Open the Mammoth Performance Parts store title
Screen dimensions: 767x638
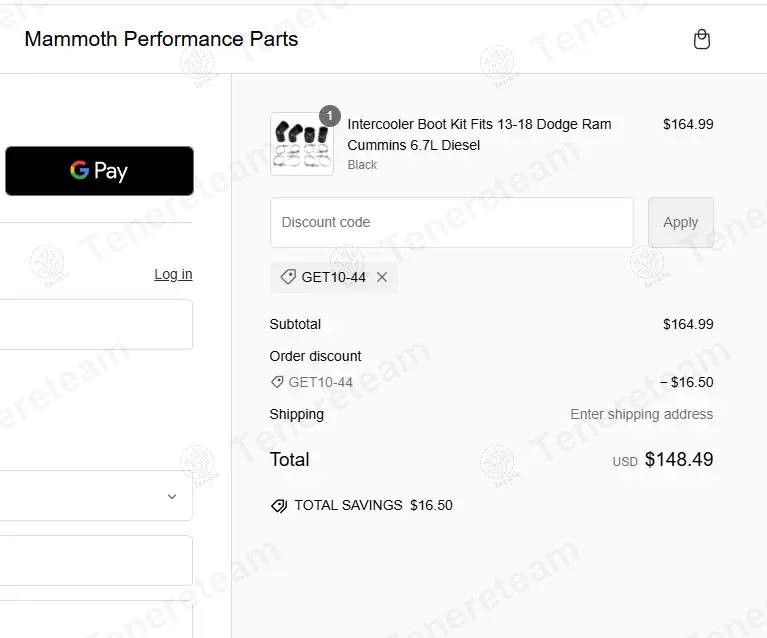tap(161, 40)
